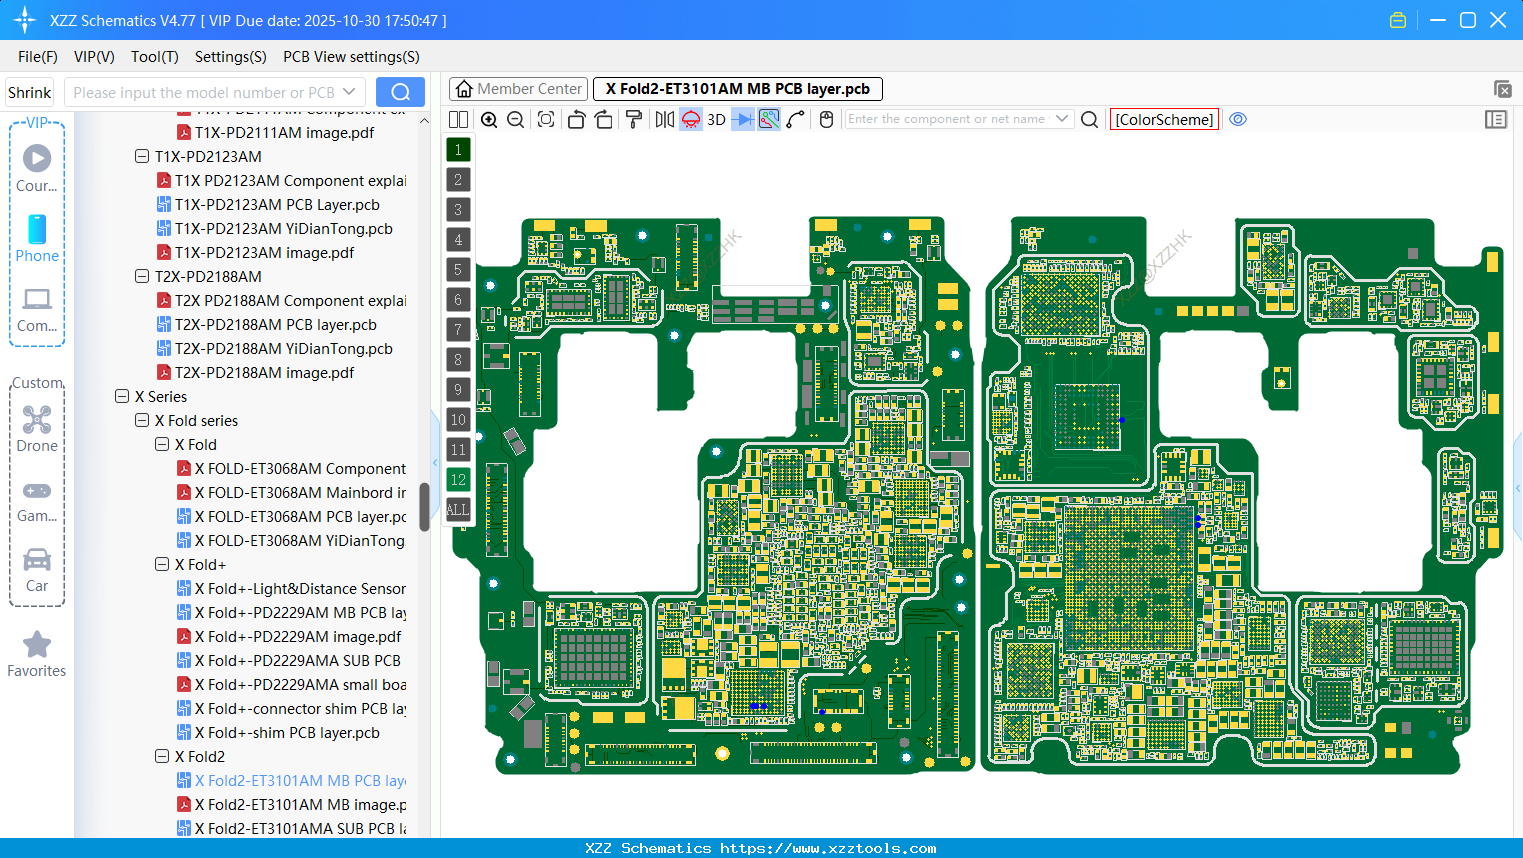Rotate the PCB counterclockwise

575,119
